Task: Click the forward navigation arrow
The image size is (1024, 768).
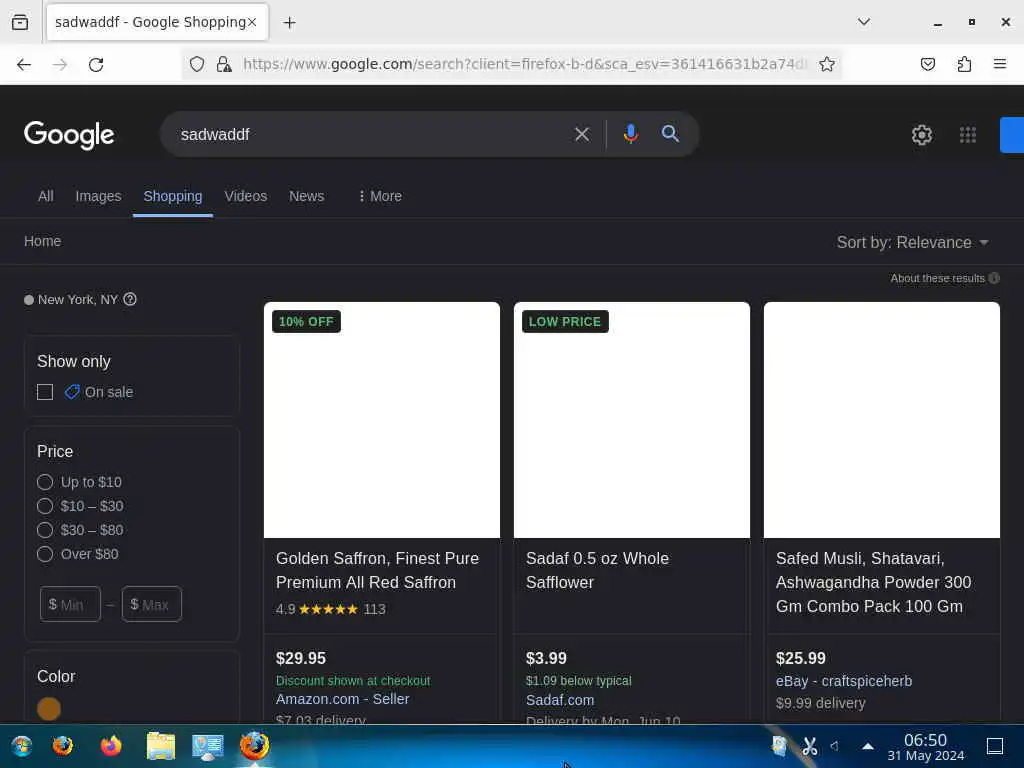Action: click(x=60, y=64)
